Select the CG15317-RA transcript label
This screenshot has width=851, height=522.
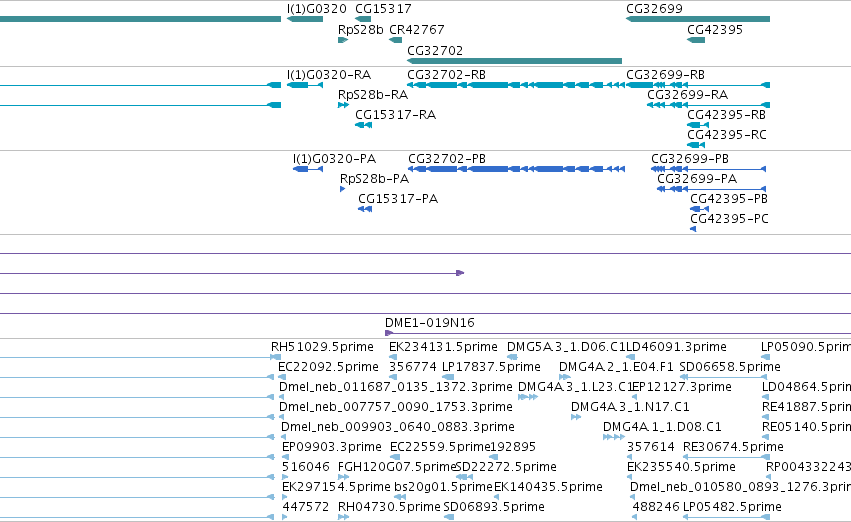tap(396, 114)
